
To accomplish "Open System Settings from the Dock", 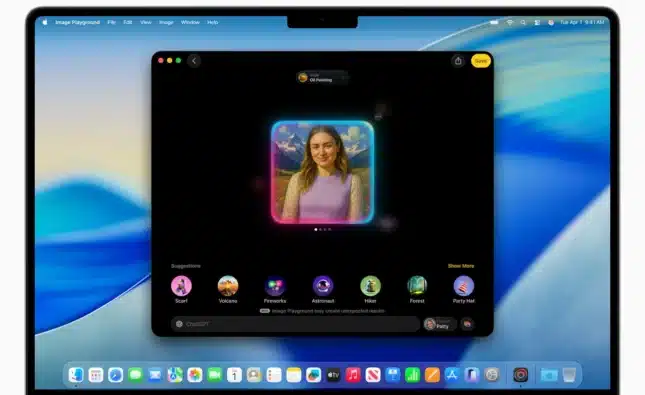I will click(x=492, y=375).
